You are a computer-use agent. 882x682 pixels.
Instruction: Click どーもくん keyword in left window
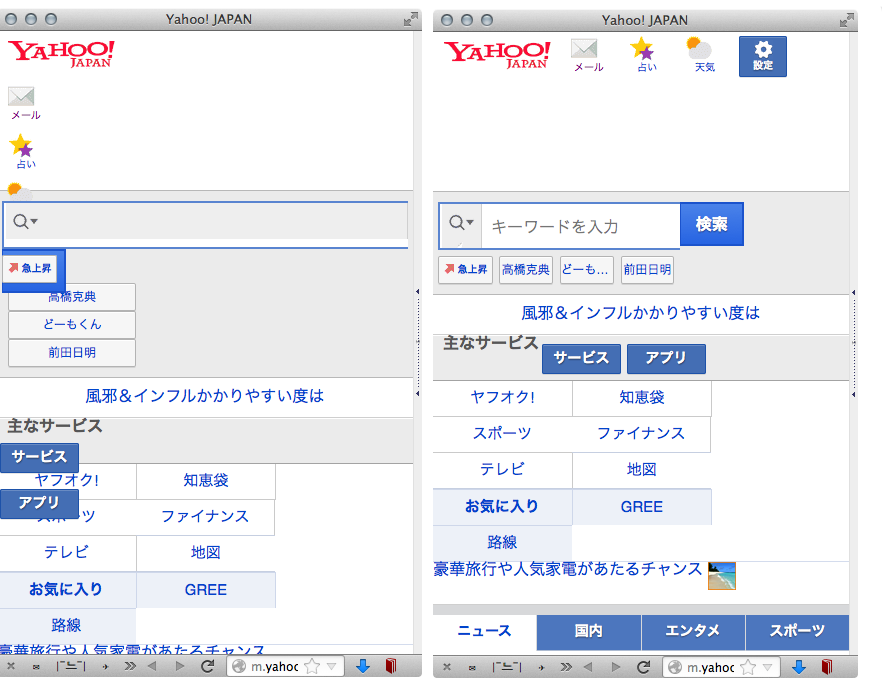click(x=72, y=325)
